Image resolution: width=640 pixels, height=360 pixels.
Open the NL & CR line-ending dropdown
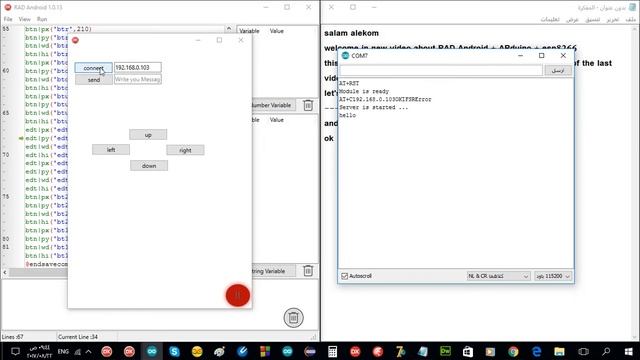click(x=498, y=276)
